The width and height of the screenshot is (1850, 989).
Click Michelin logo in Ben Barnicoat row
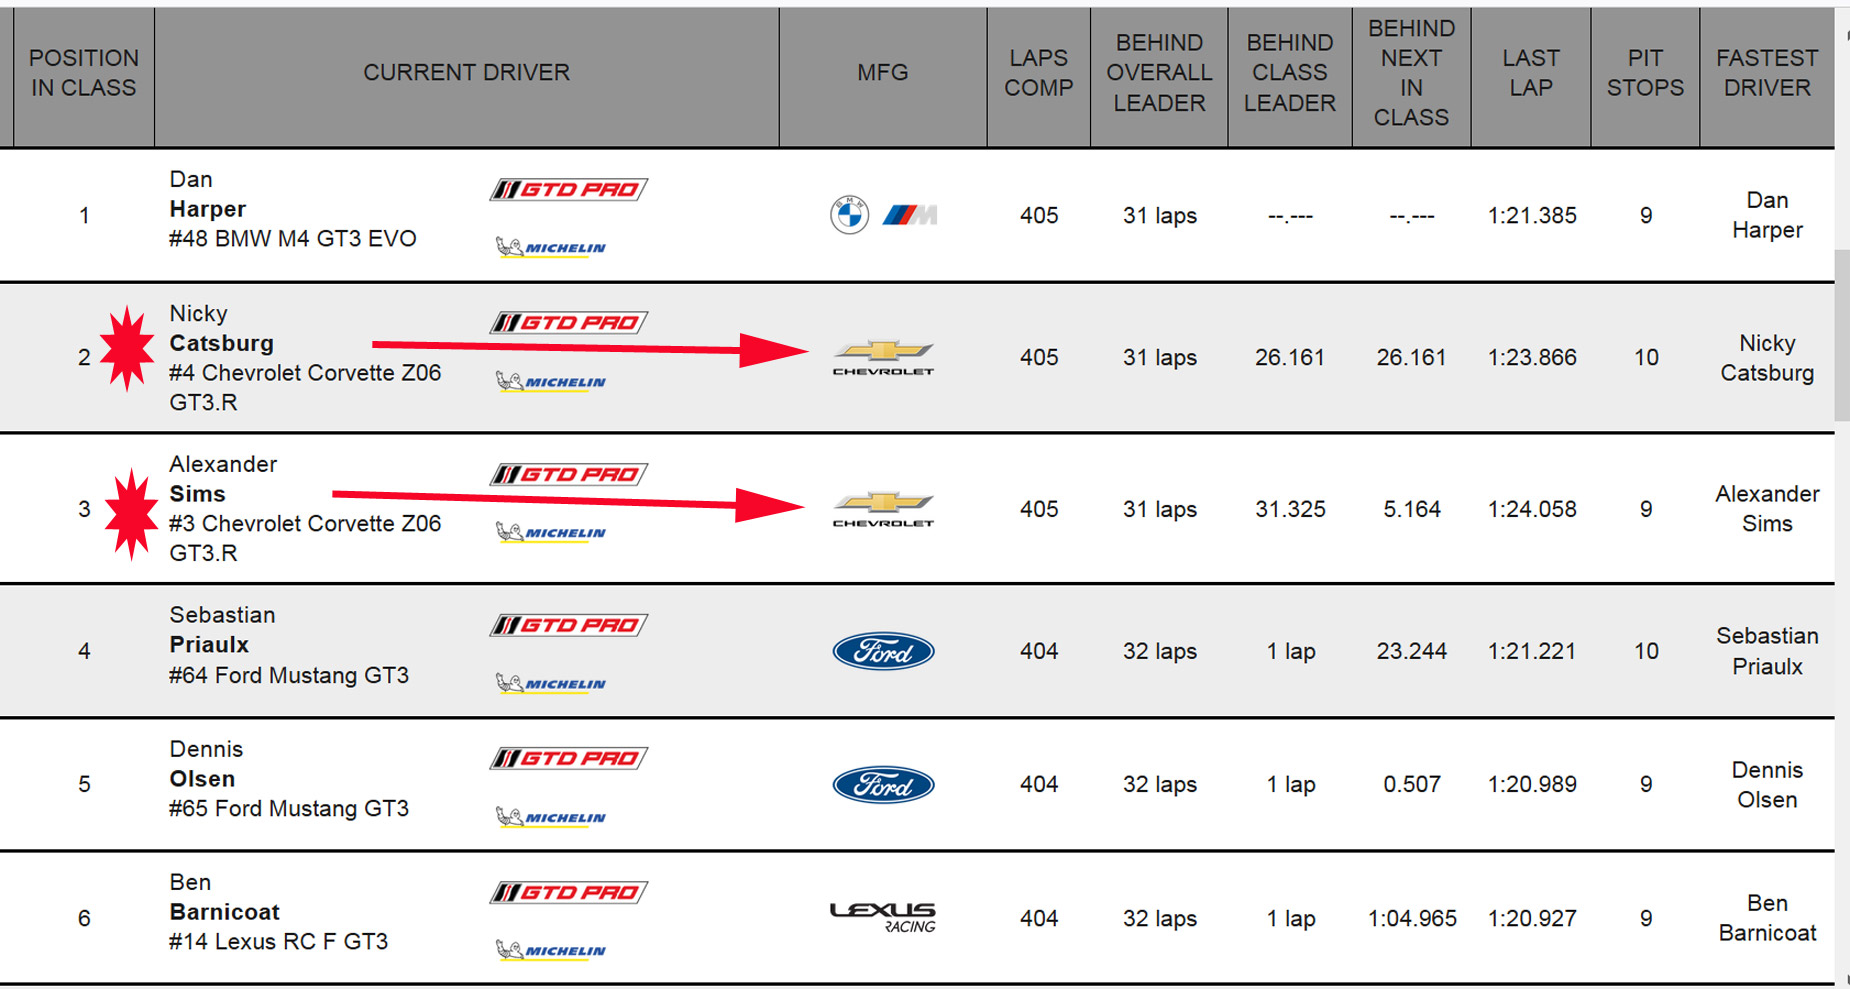click(551, 950)
